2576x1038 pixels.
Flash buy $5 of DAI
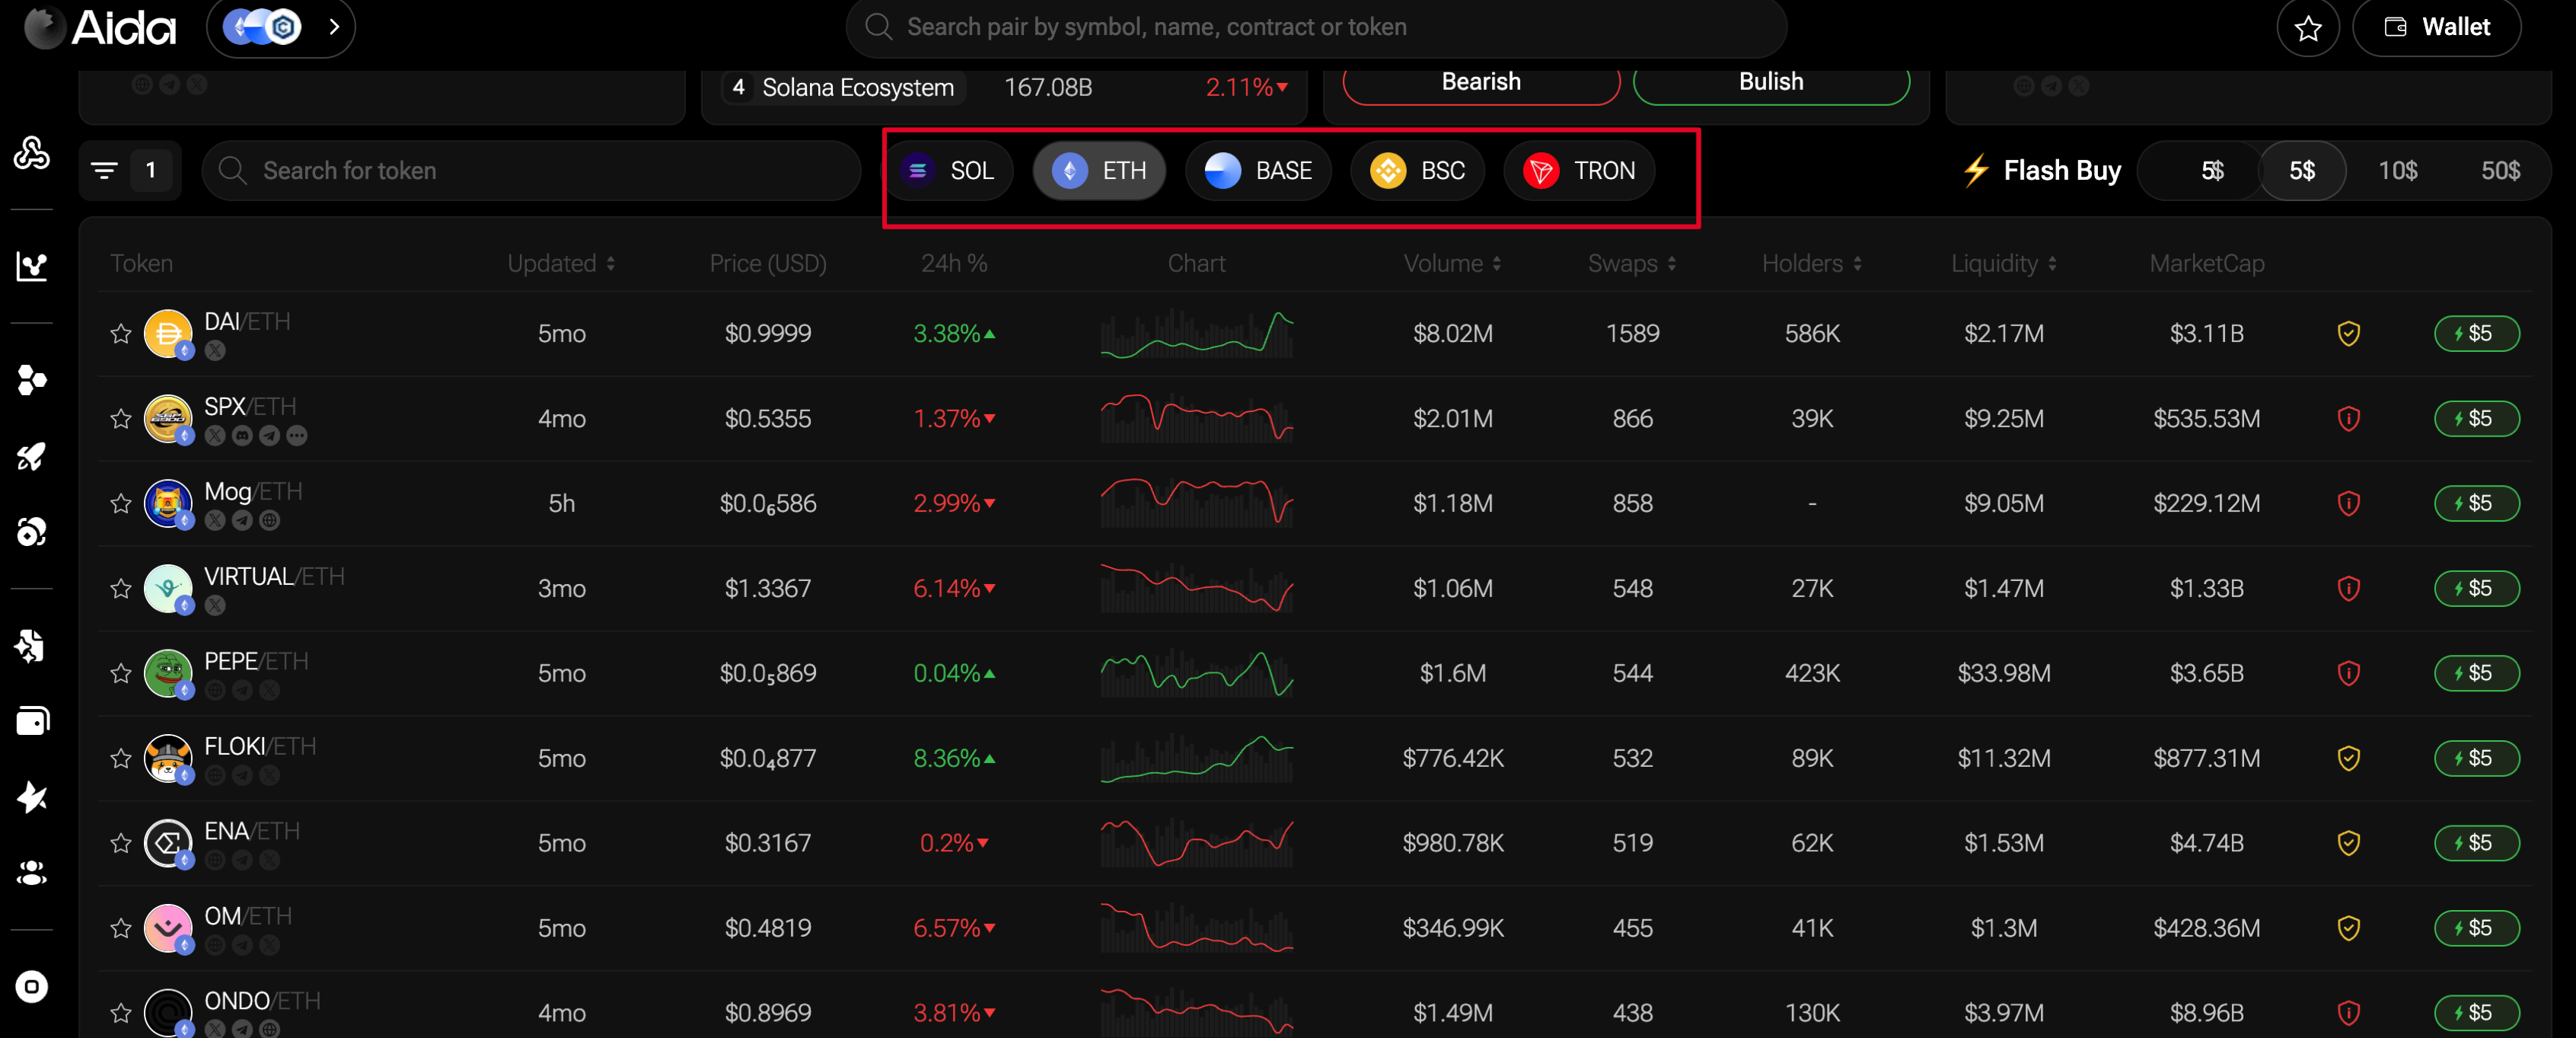click(2476, 333)
